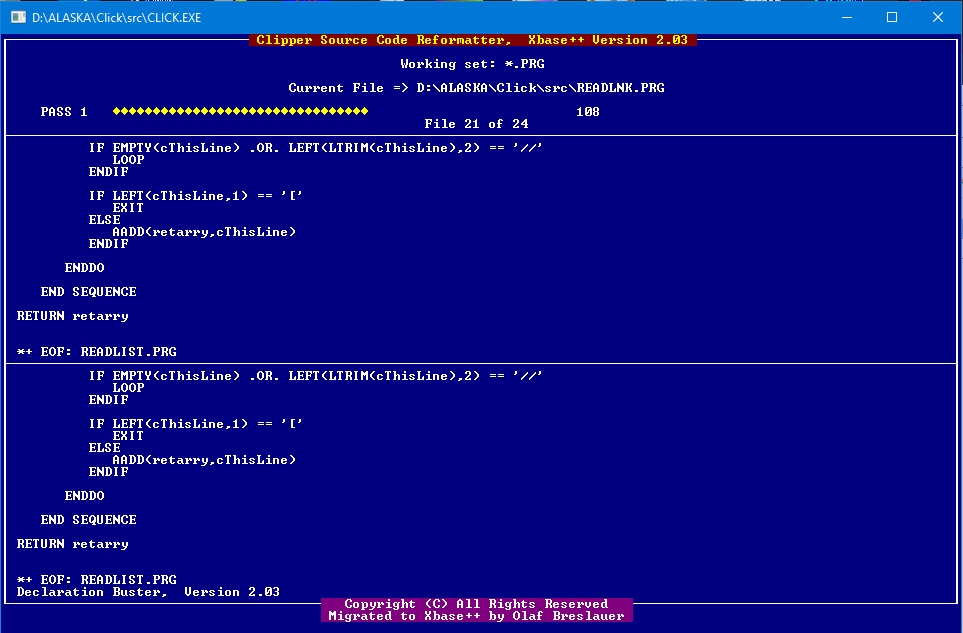Viewport: 963px width, 633px height.
Task: Minimize the CLICK.EXE console window
Action: click(847, 17)
